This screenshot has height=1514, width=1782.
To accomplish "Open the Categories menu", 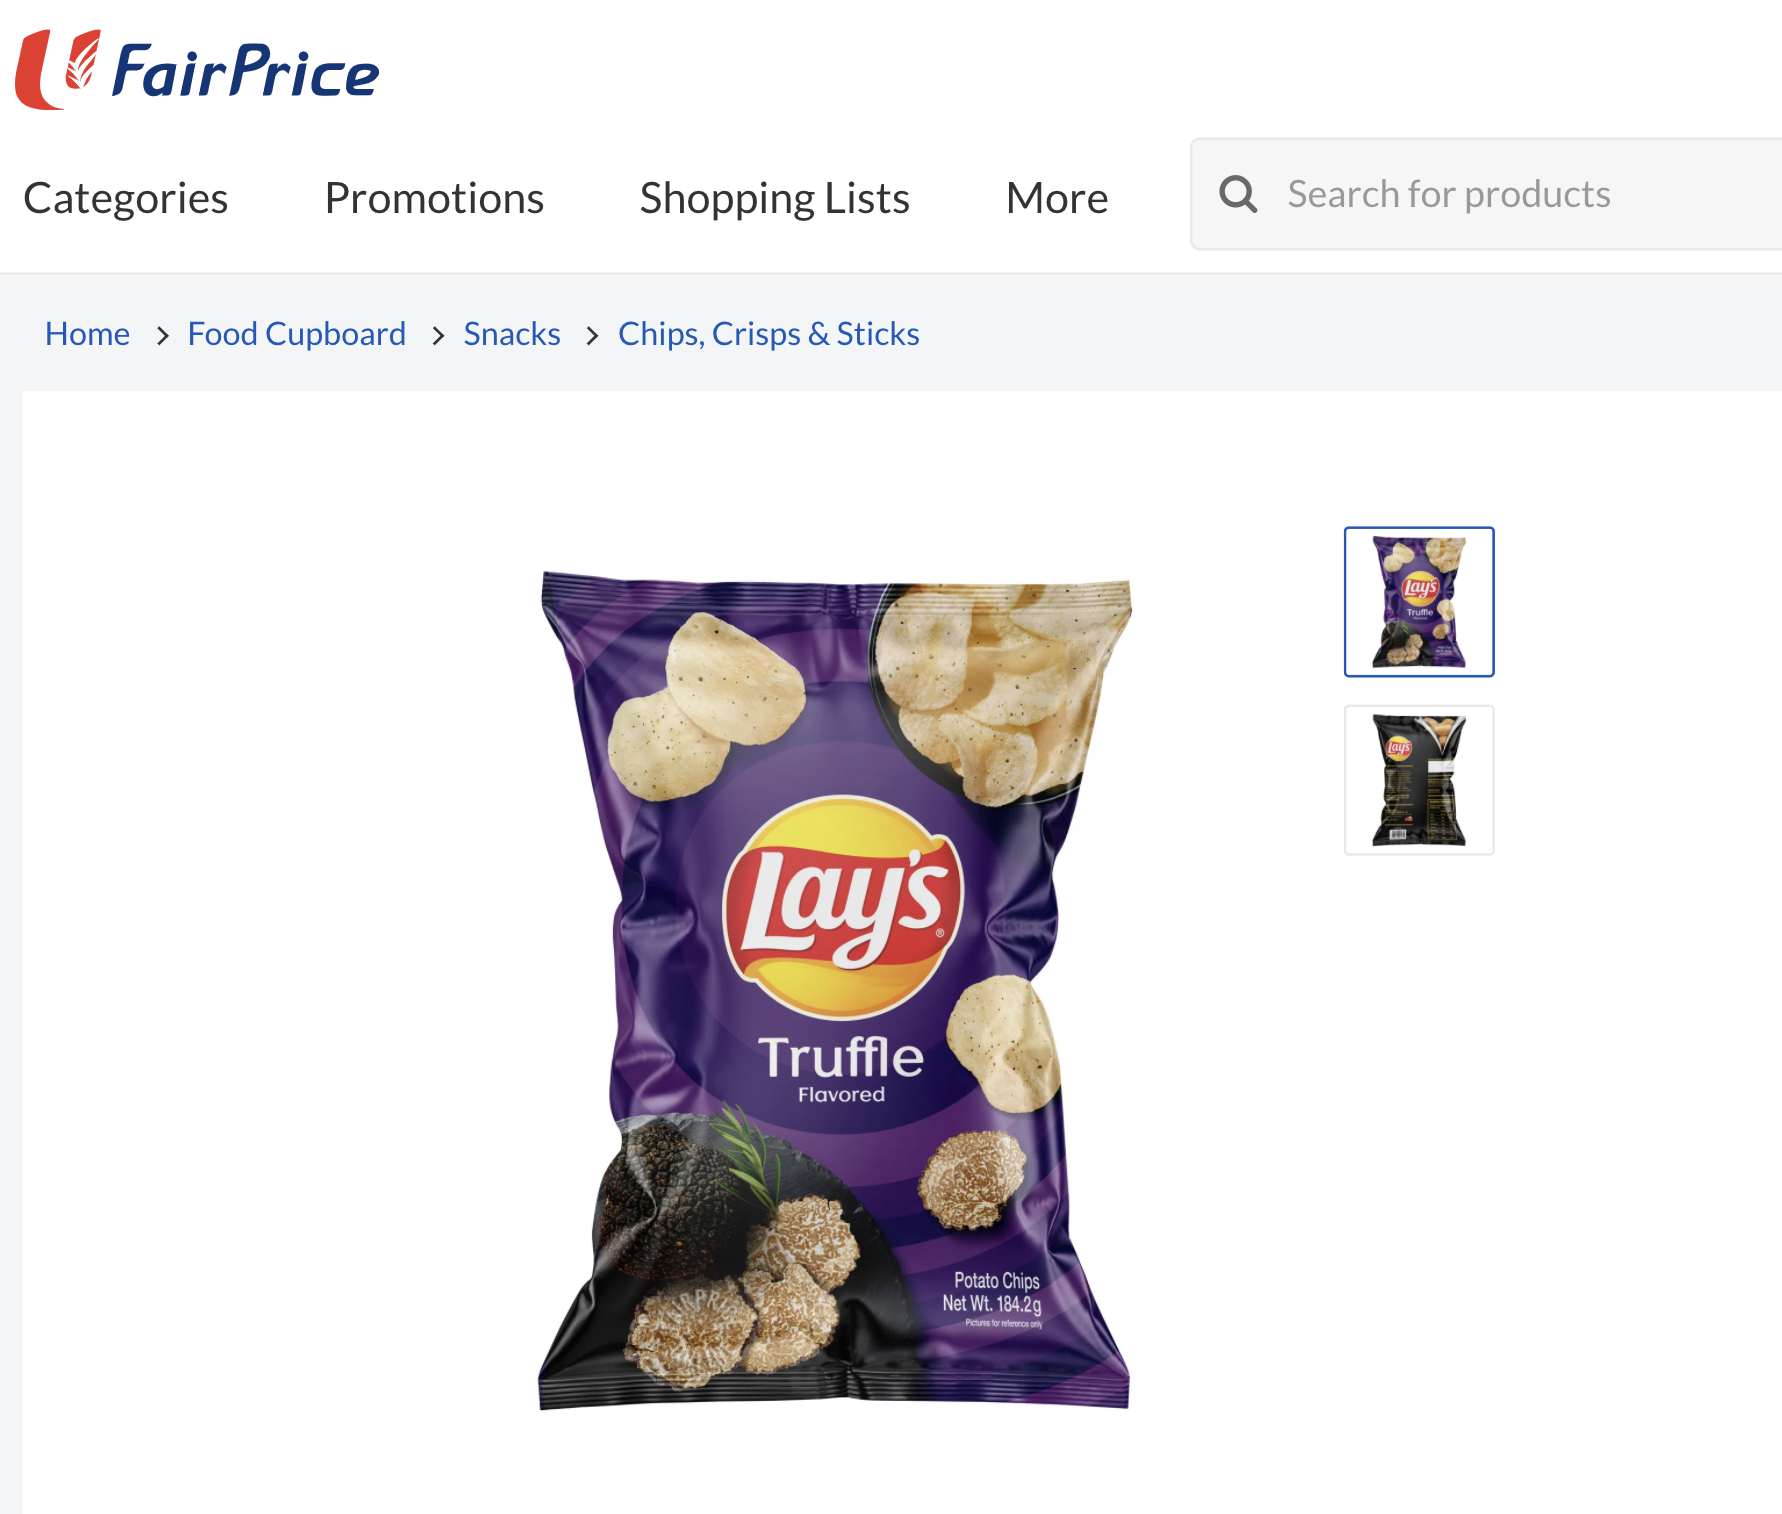I will pos(126,198).
